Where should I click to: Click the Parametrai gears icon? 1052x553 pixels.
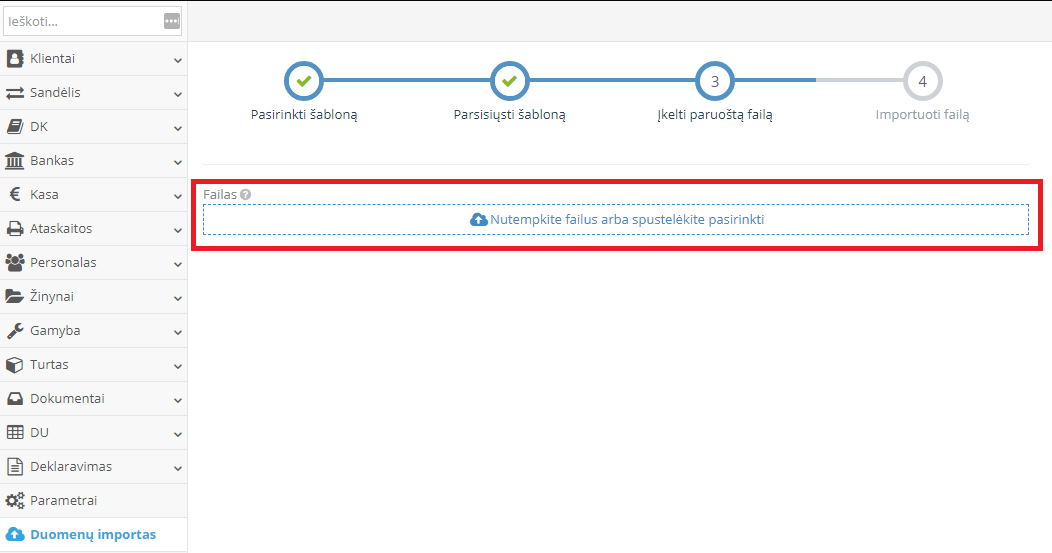(x=15, y=501)
